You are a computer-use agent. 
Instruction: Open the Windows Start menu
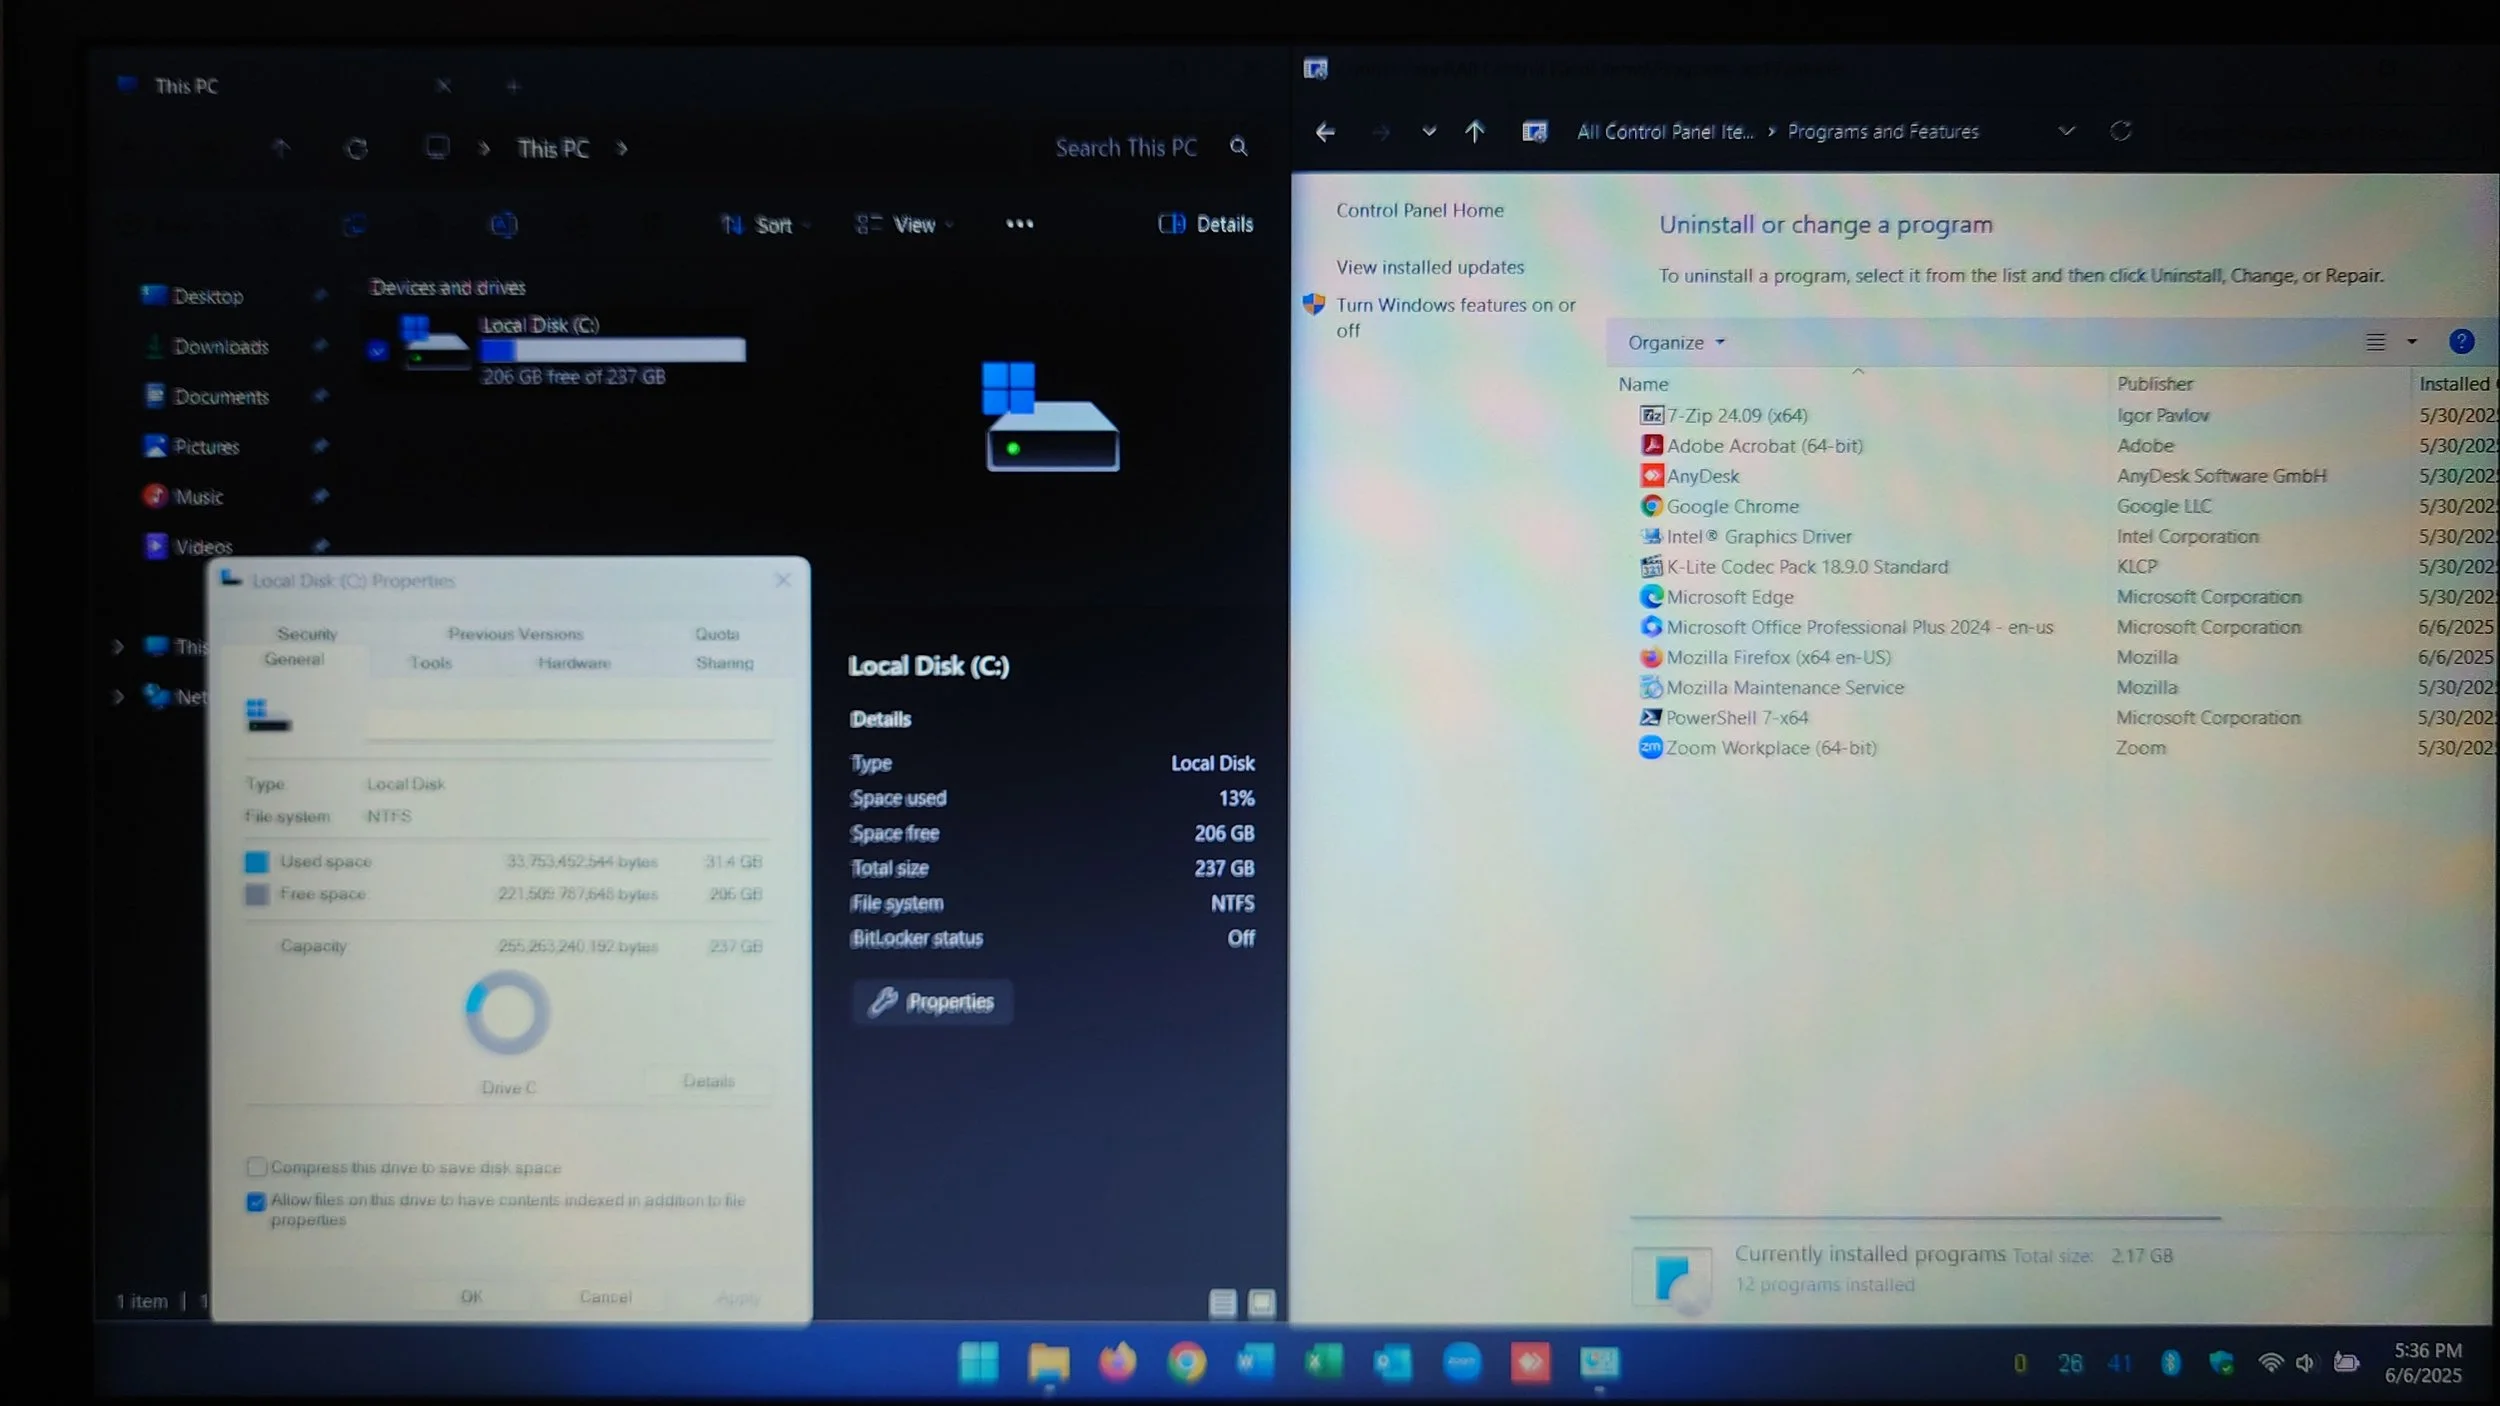click(978, 1362)
